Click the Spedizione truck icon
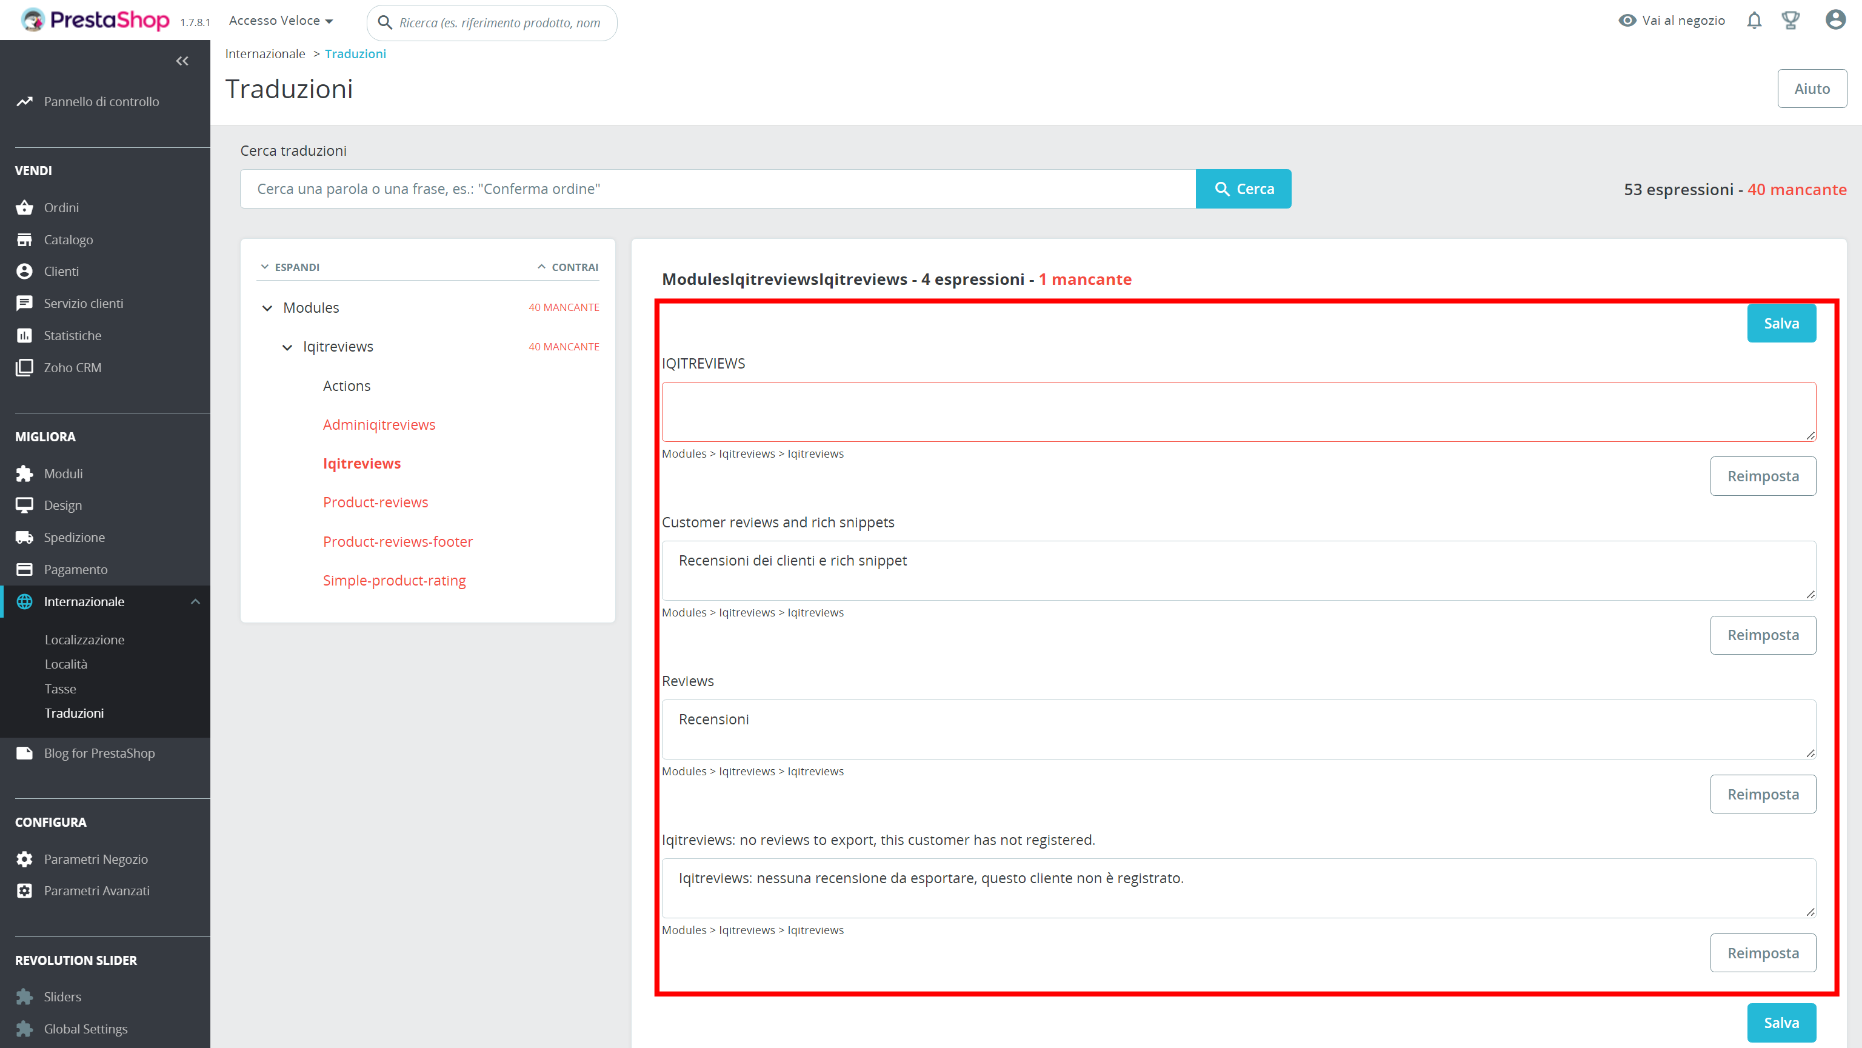The height and width of the screenshot is (1048, 1862). (25, 538)
